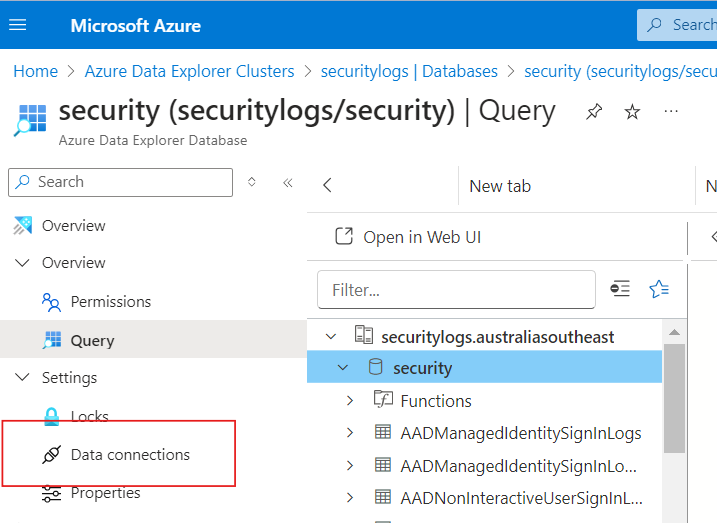
Task: Focus the Filter... input field
Action: pos(456,289)
